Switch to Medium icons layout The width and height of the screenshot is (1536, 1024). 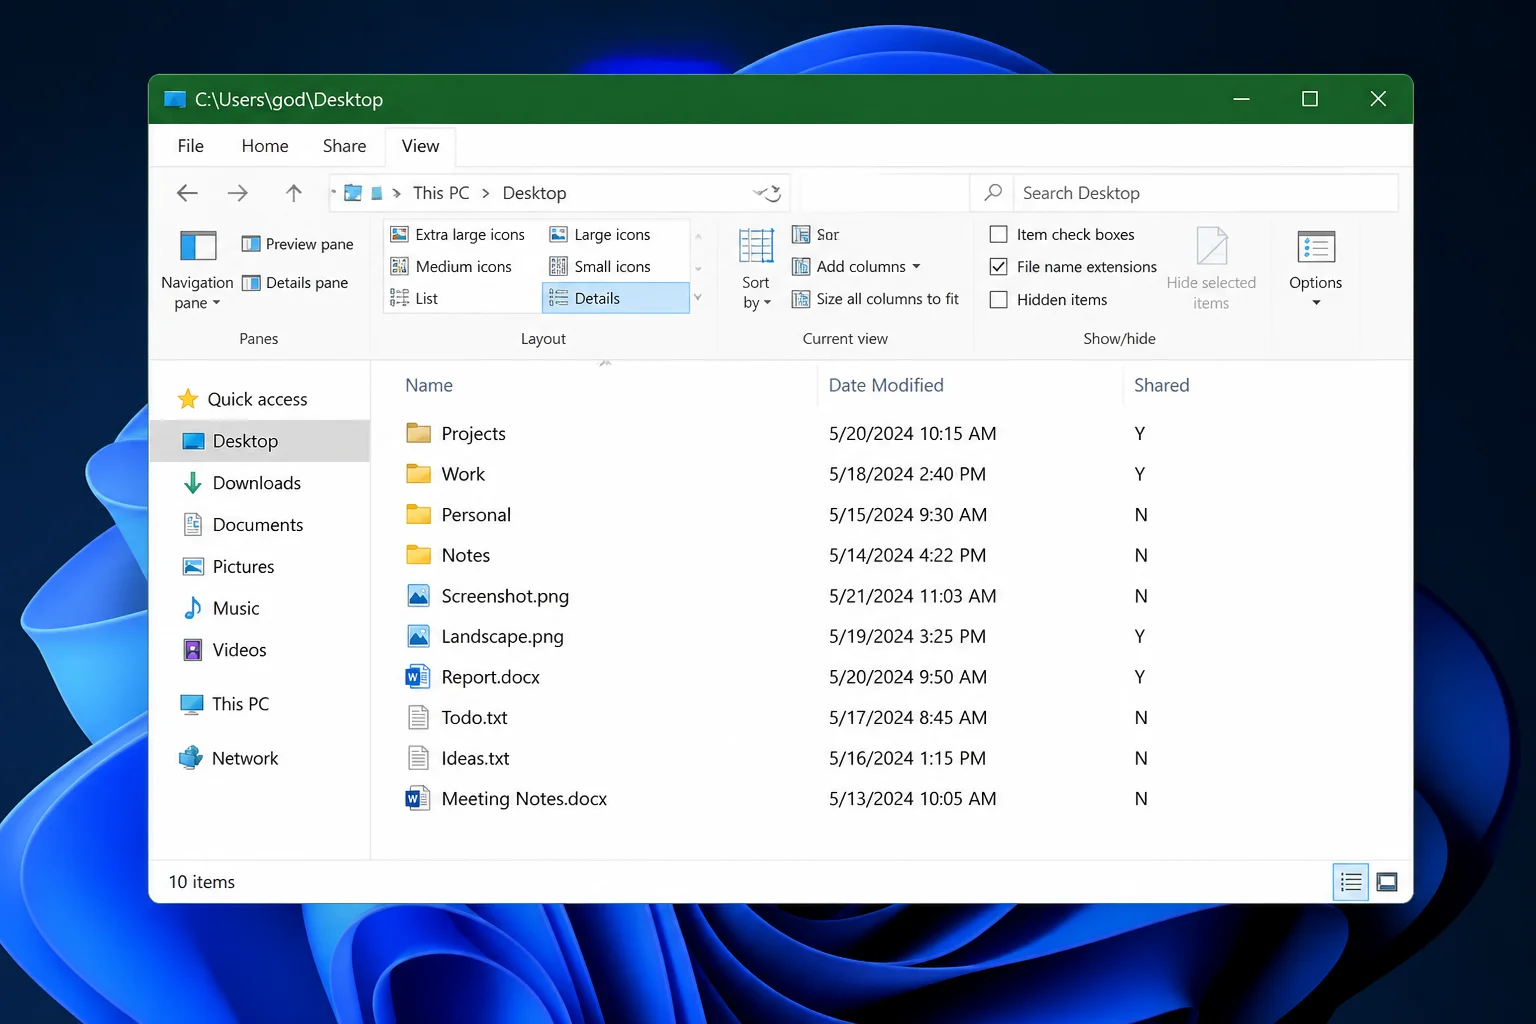451,266
